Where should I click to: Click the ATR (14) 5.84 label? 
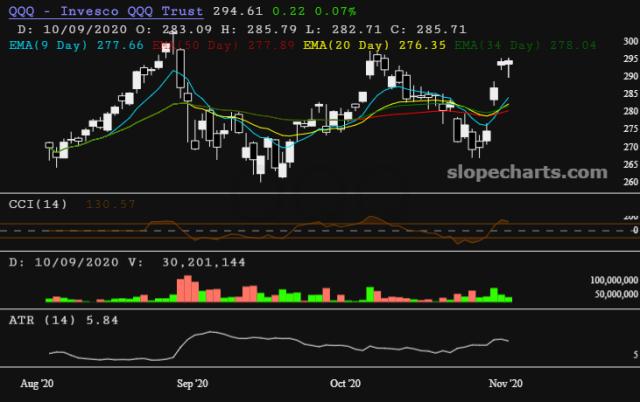point(64,320)
